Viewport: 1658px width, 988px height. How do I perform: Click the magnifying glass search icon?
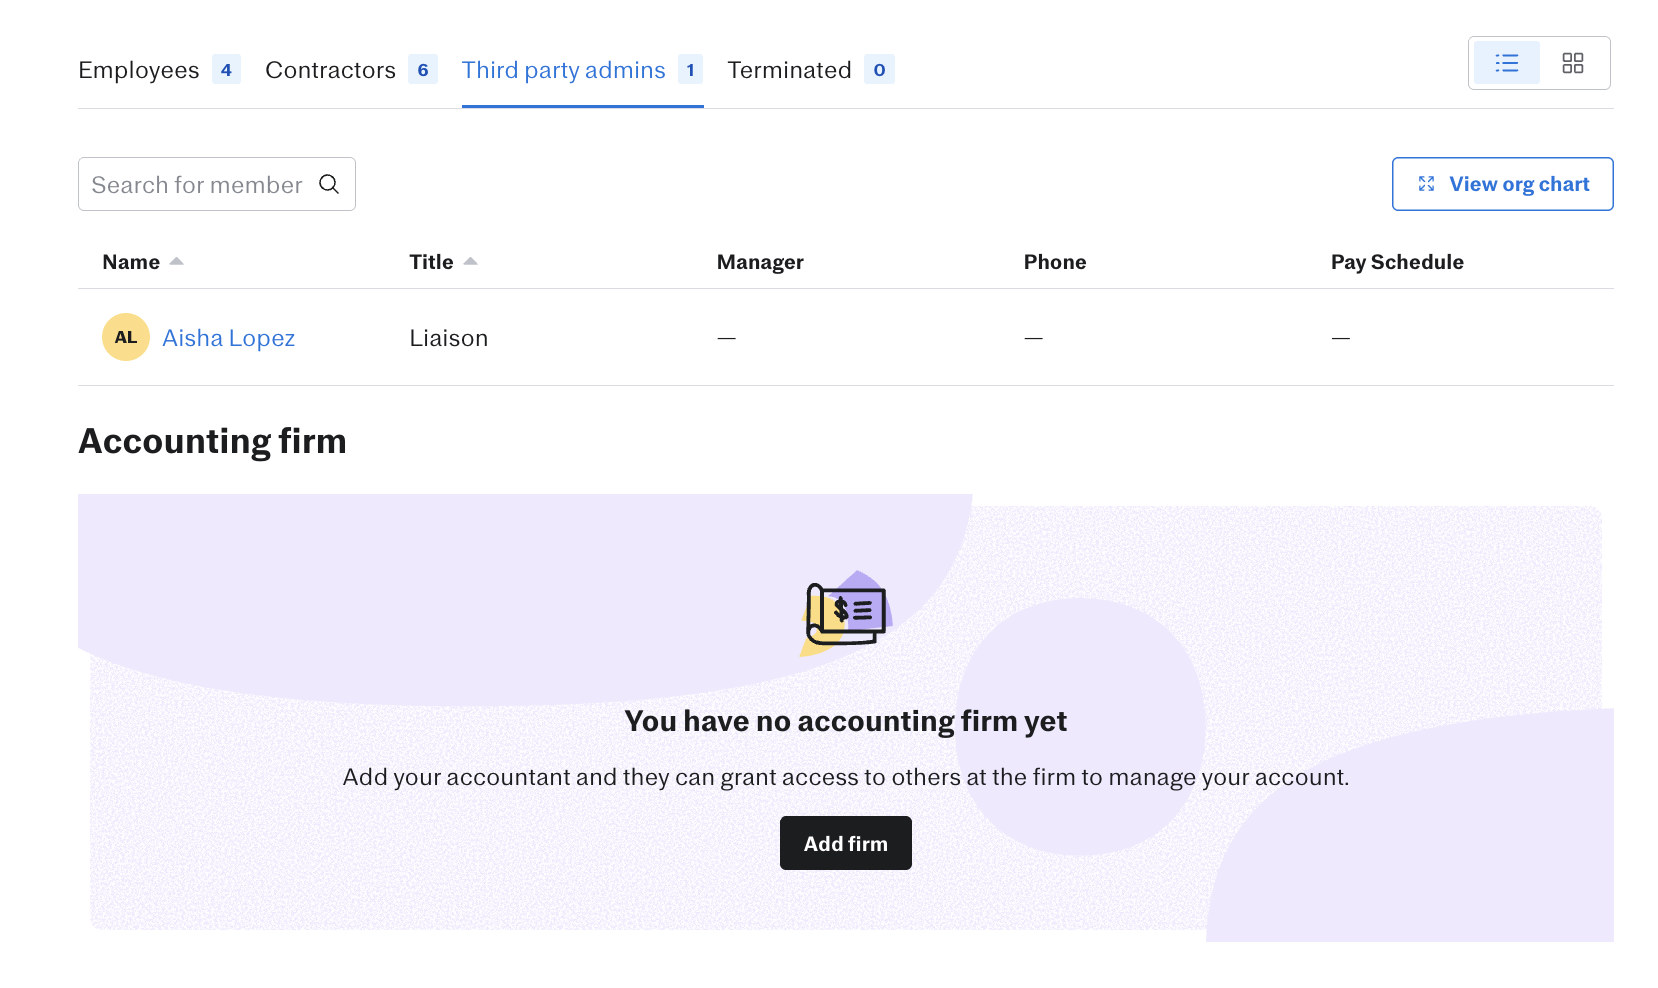pyautogui.click(x=329, y=184)
